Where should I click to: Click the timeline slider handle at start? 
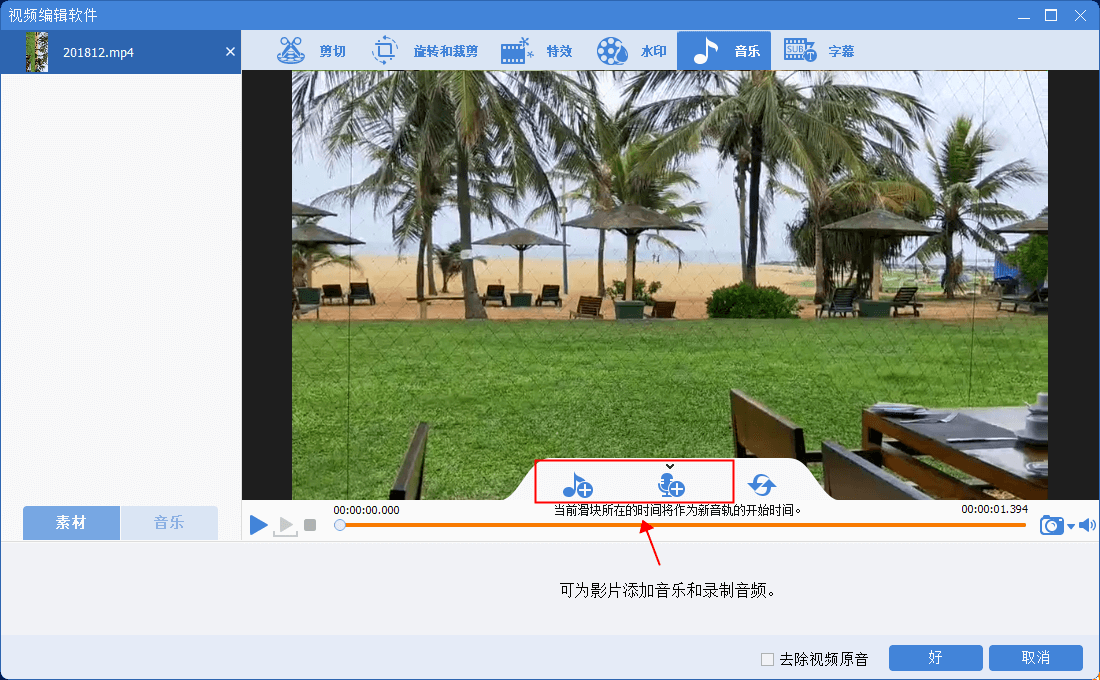click(x=340, y=525)
